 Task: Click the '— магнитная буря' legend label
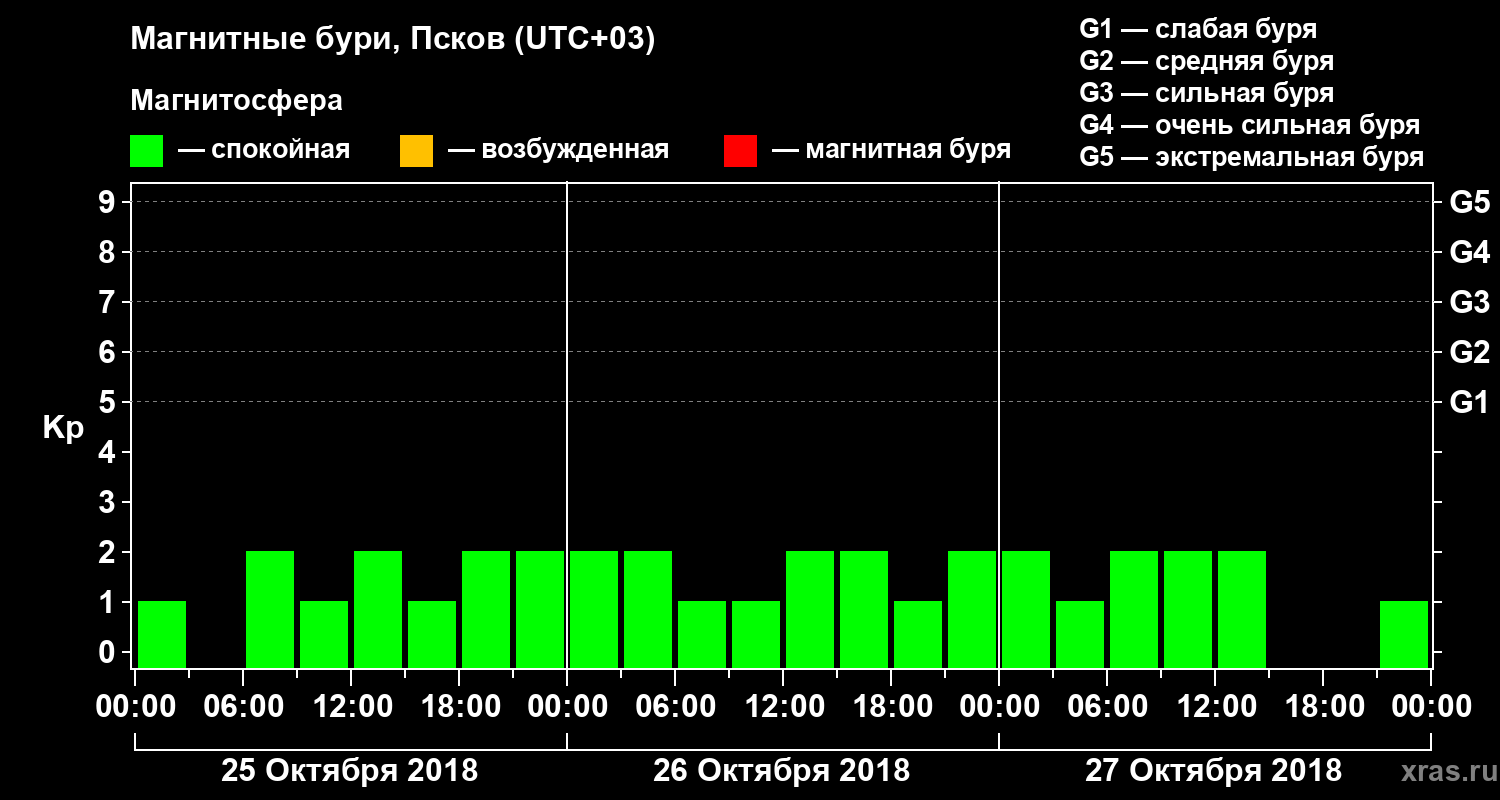[x=891, y=151]
